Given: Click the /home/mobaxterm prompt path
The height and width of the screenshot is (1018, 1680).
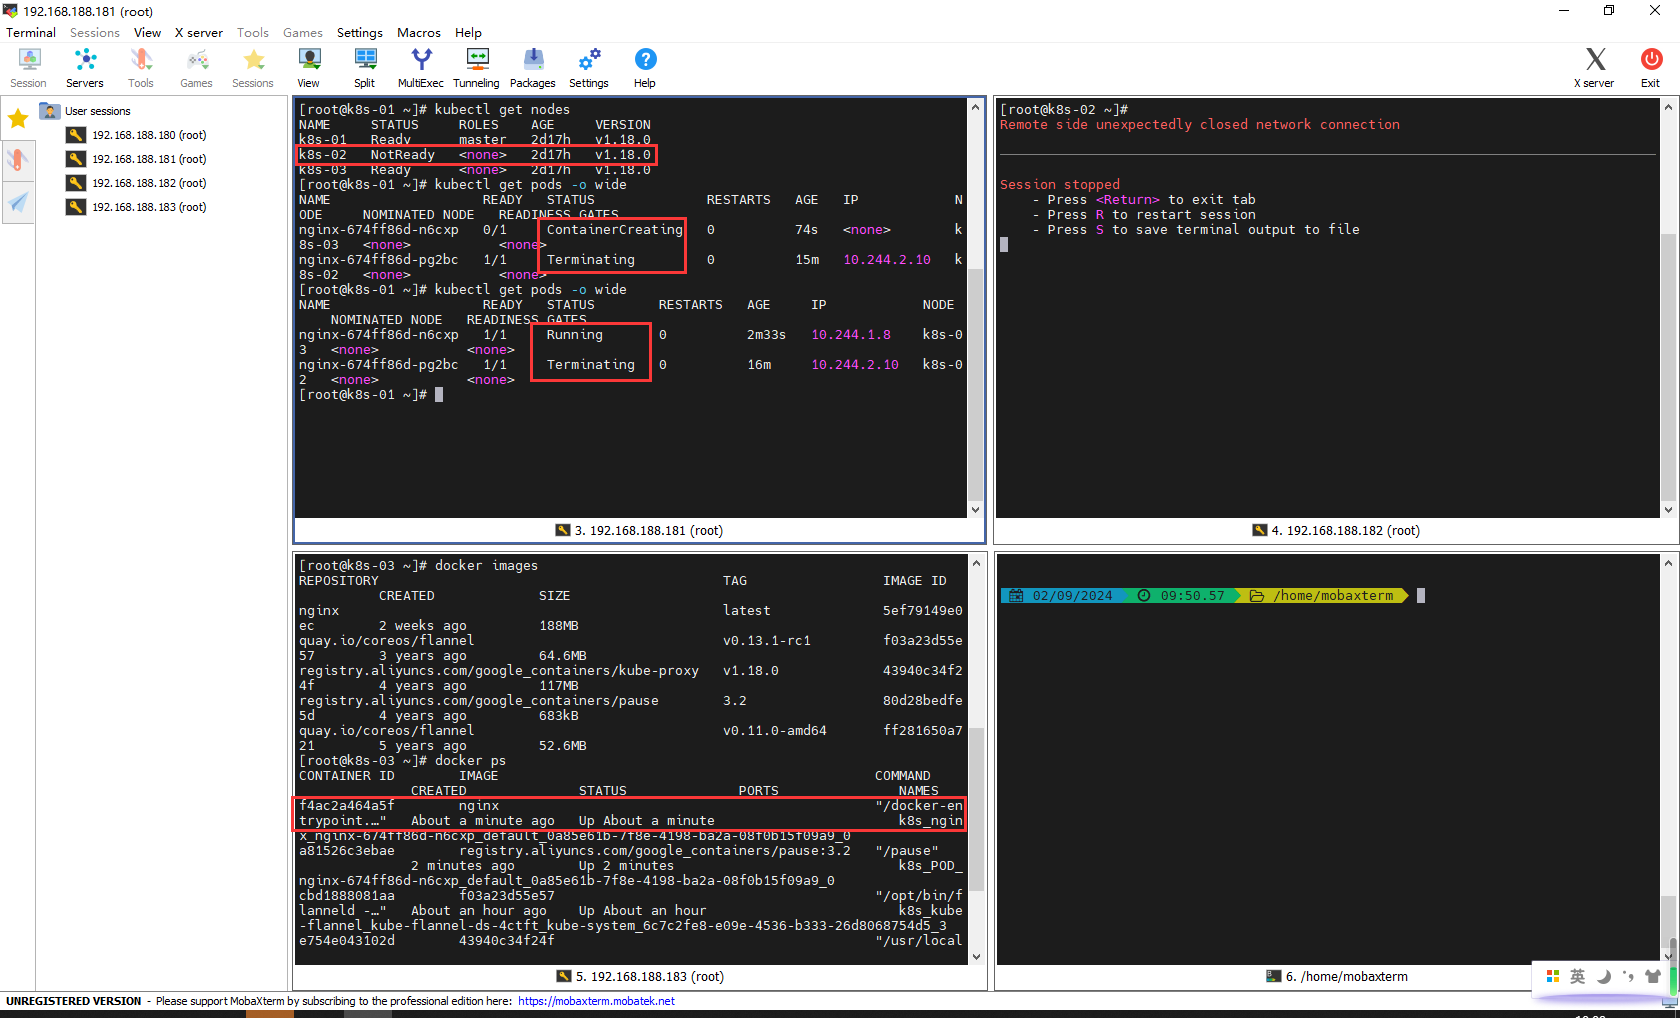Looking at the screenshot, I should pos(1333,596).
